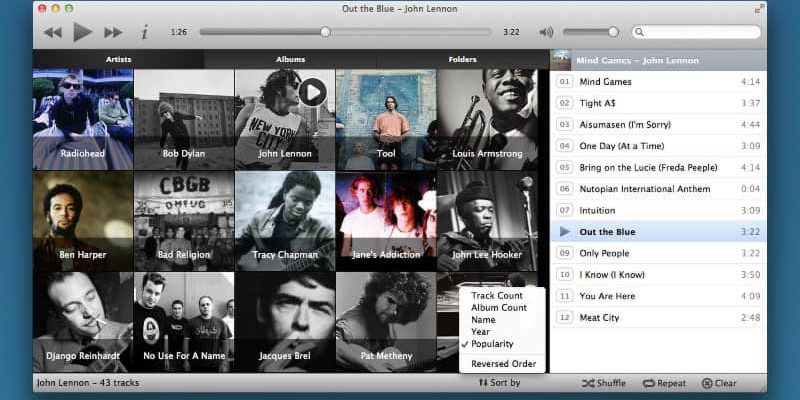Start playback with the play button

click(x=82, y=32)
